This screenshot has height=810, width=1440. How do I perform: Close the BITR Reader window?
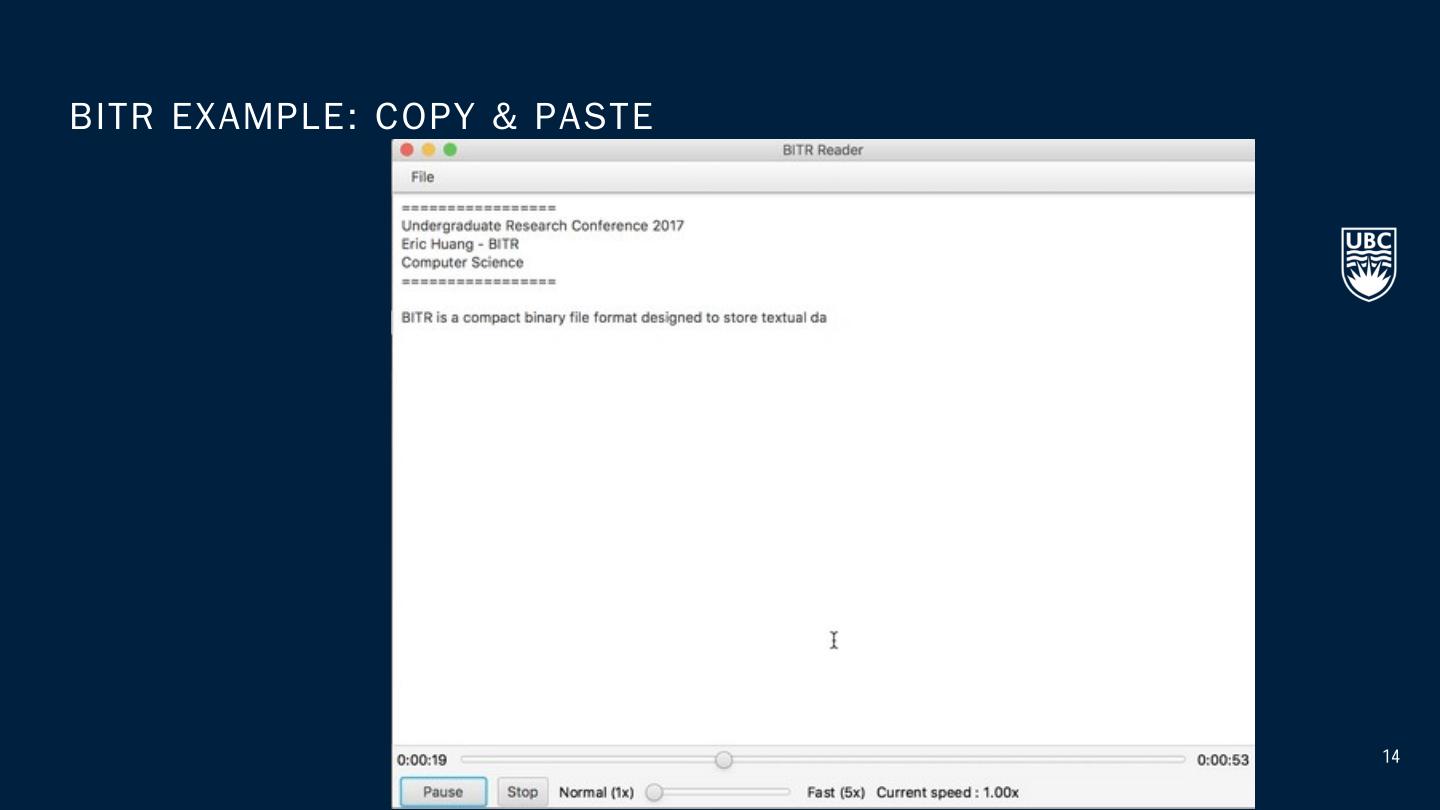click(407, 150)
